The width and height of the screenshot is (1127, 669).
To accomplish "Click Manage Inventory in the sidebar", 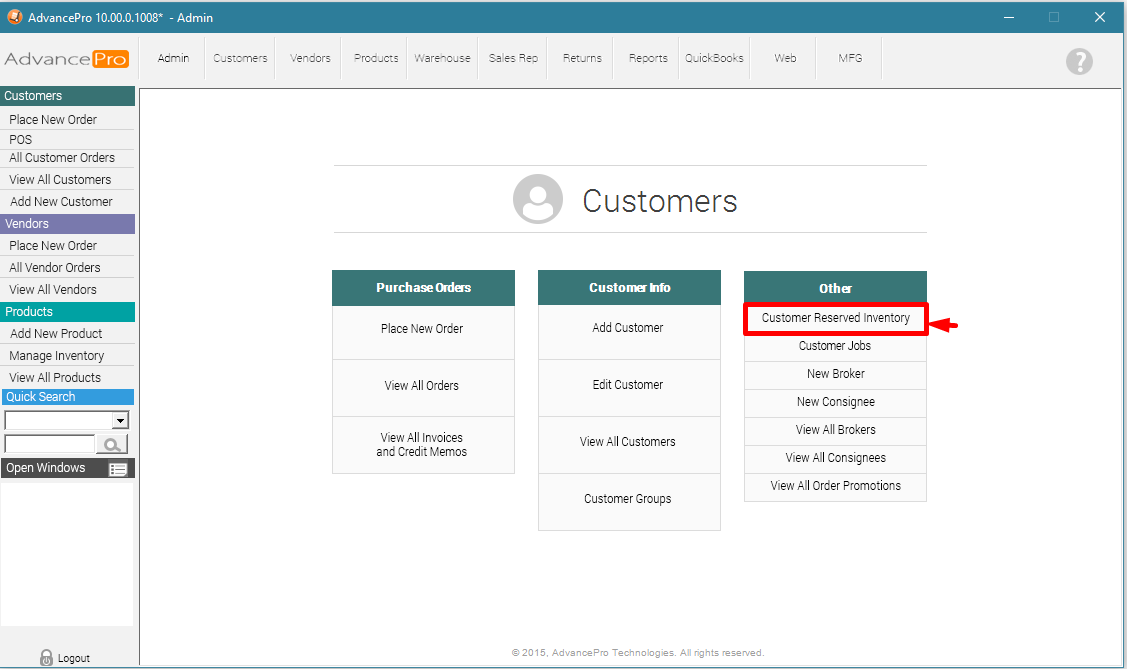I will click(x=57, y=356).
